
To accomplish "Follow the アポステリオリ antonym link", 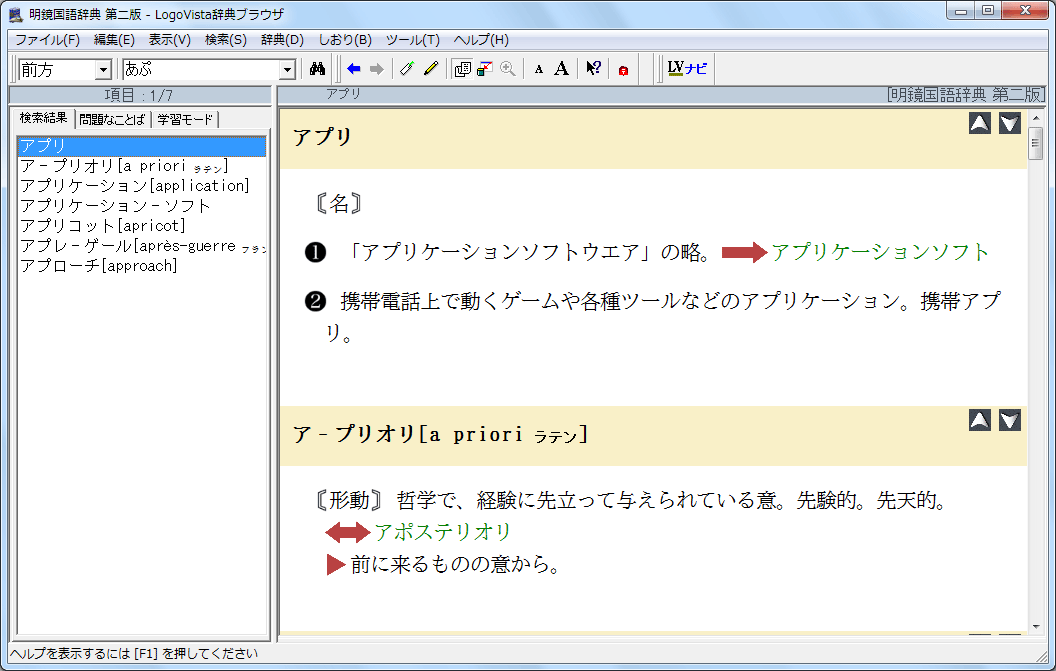I will [x=442, y=532].
